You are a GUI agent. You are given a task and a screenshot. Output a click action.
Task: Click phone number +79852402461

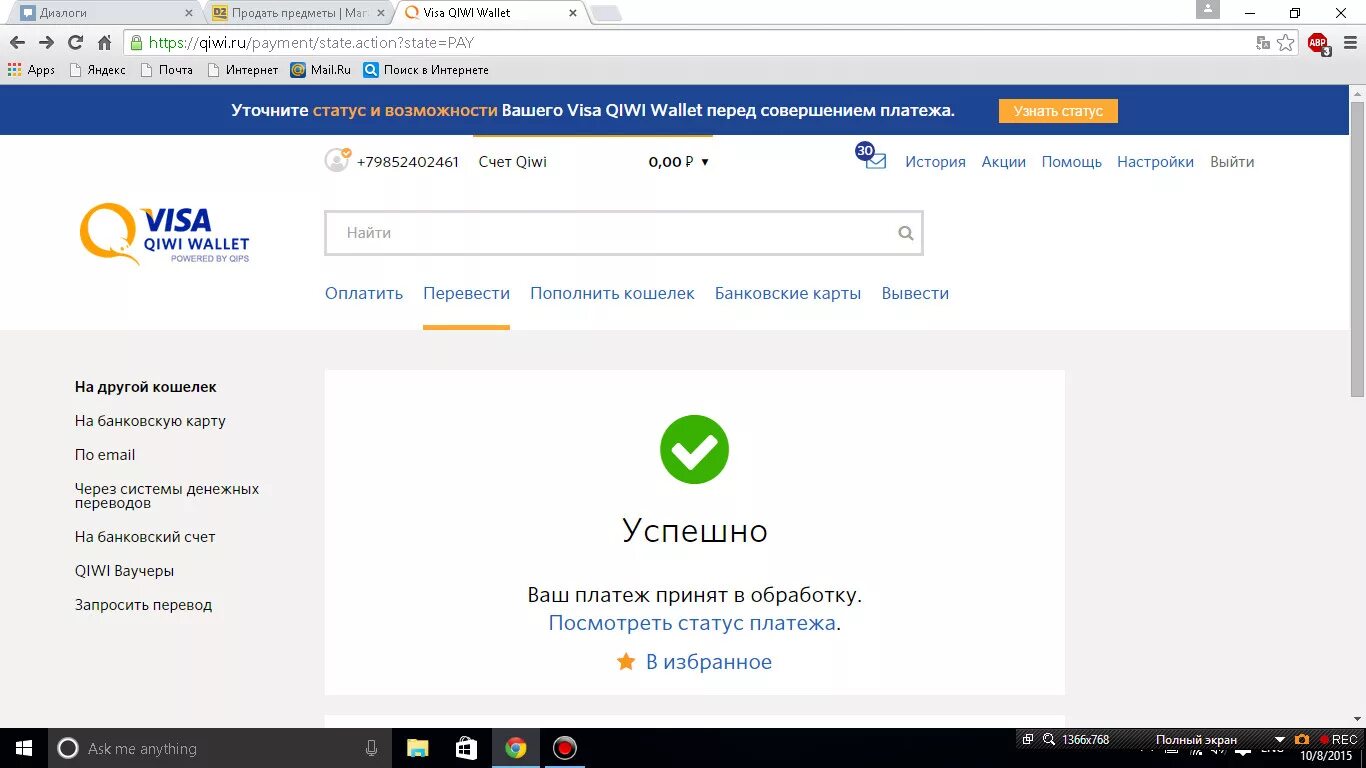408,162
